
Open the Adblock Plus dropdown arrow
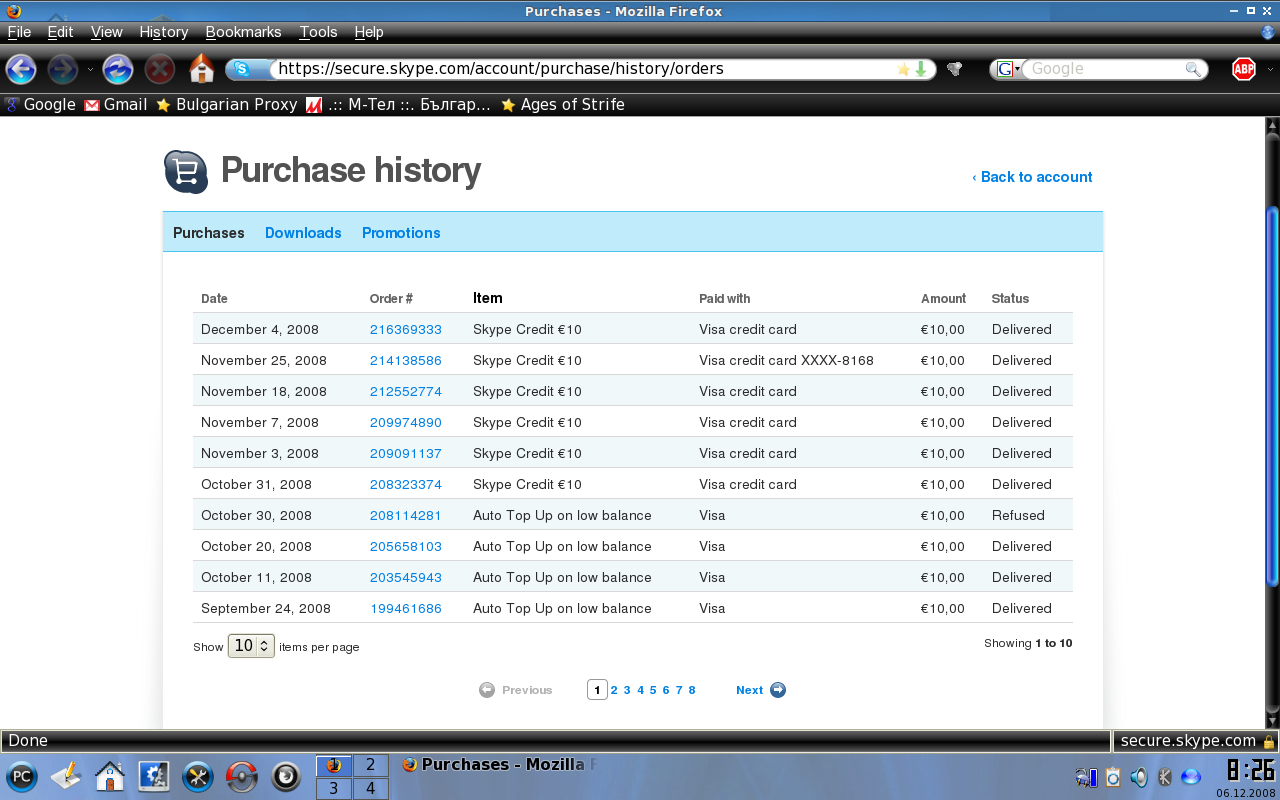coord(1271,69)
